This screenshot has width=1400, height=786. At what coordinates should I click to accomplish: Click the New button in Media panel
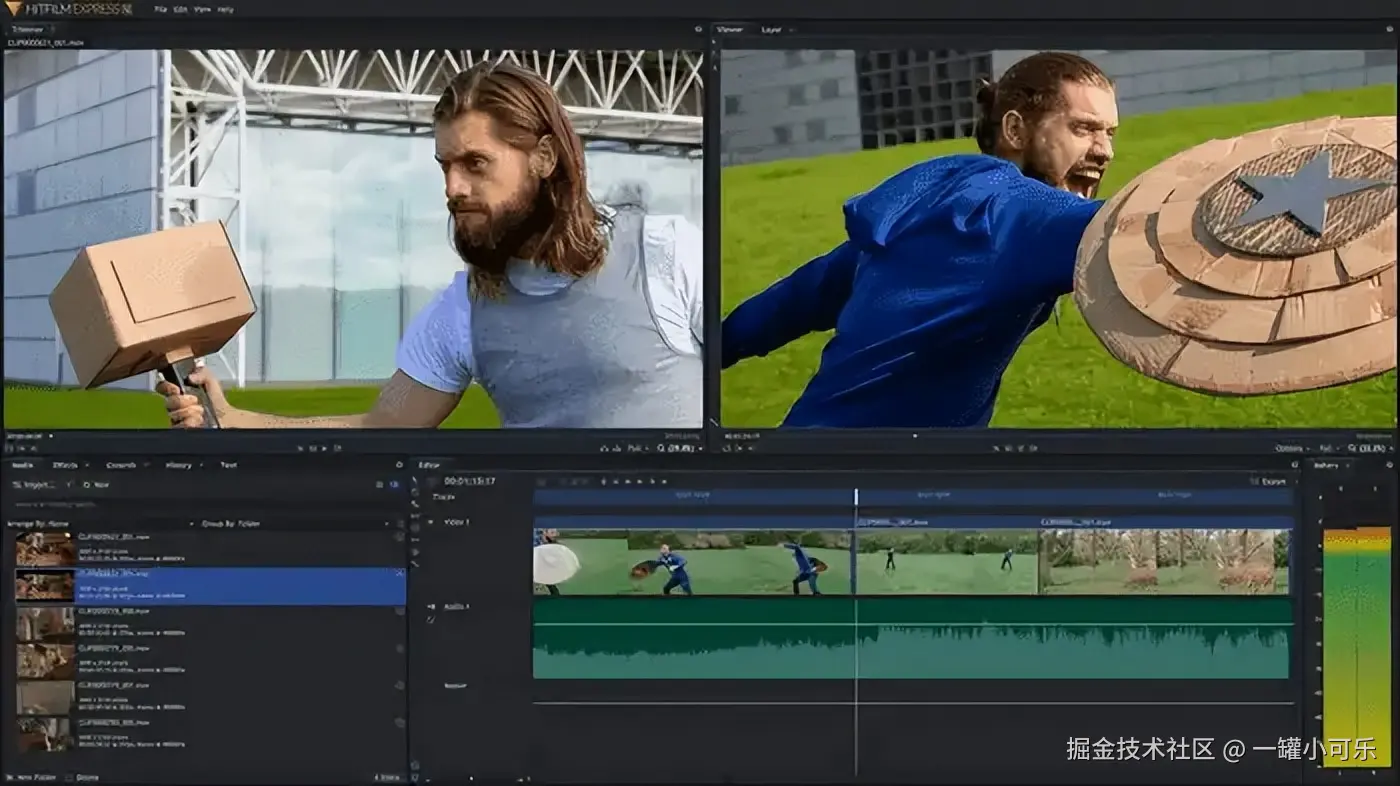[x=96, y=484]
